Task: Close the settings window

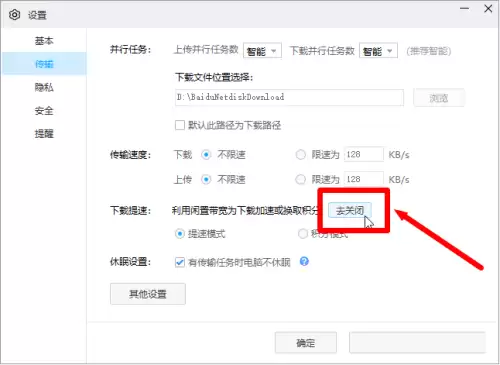Action: 488,9
